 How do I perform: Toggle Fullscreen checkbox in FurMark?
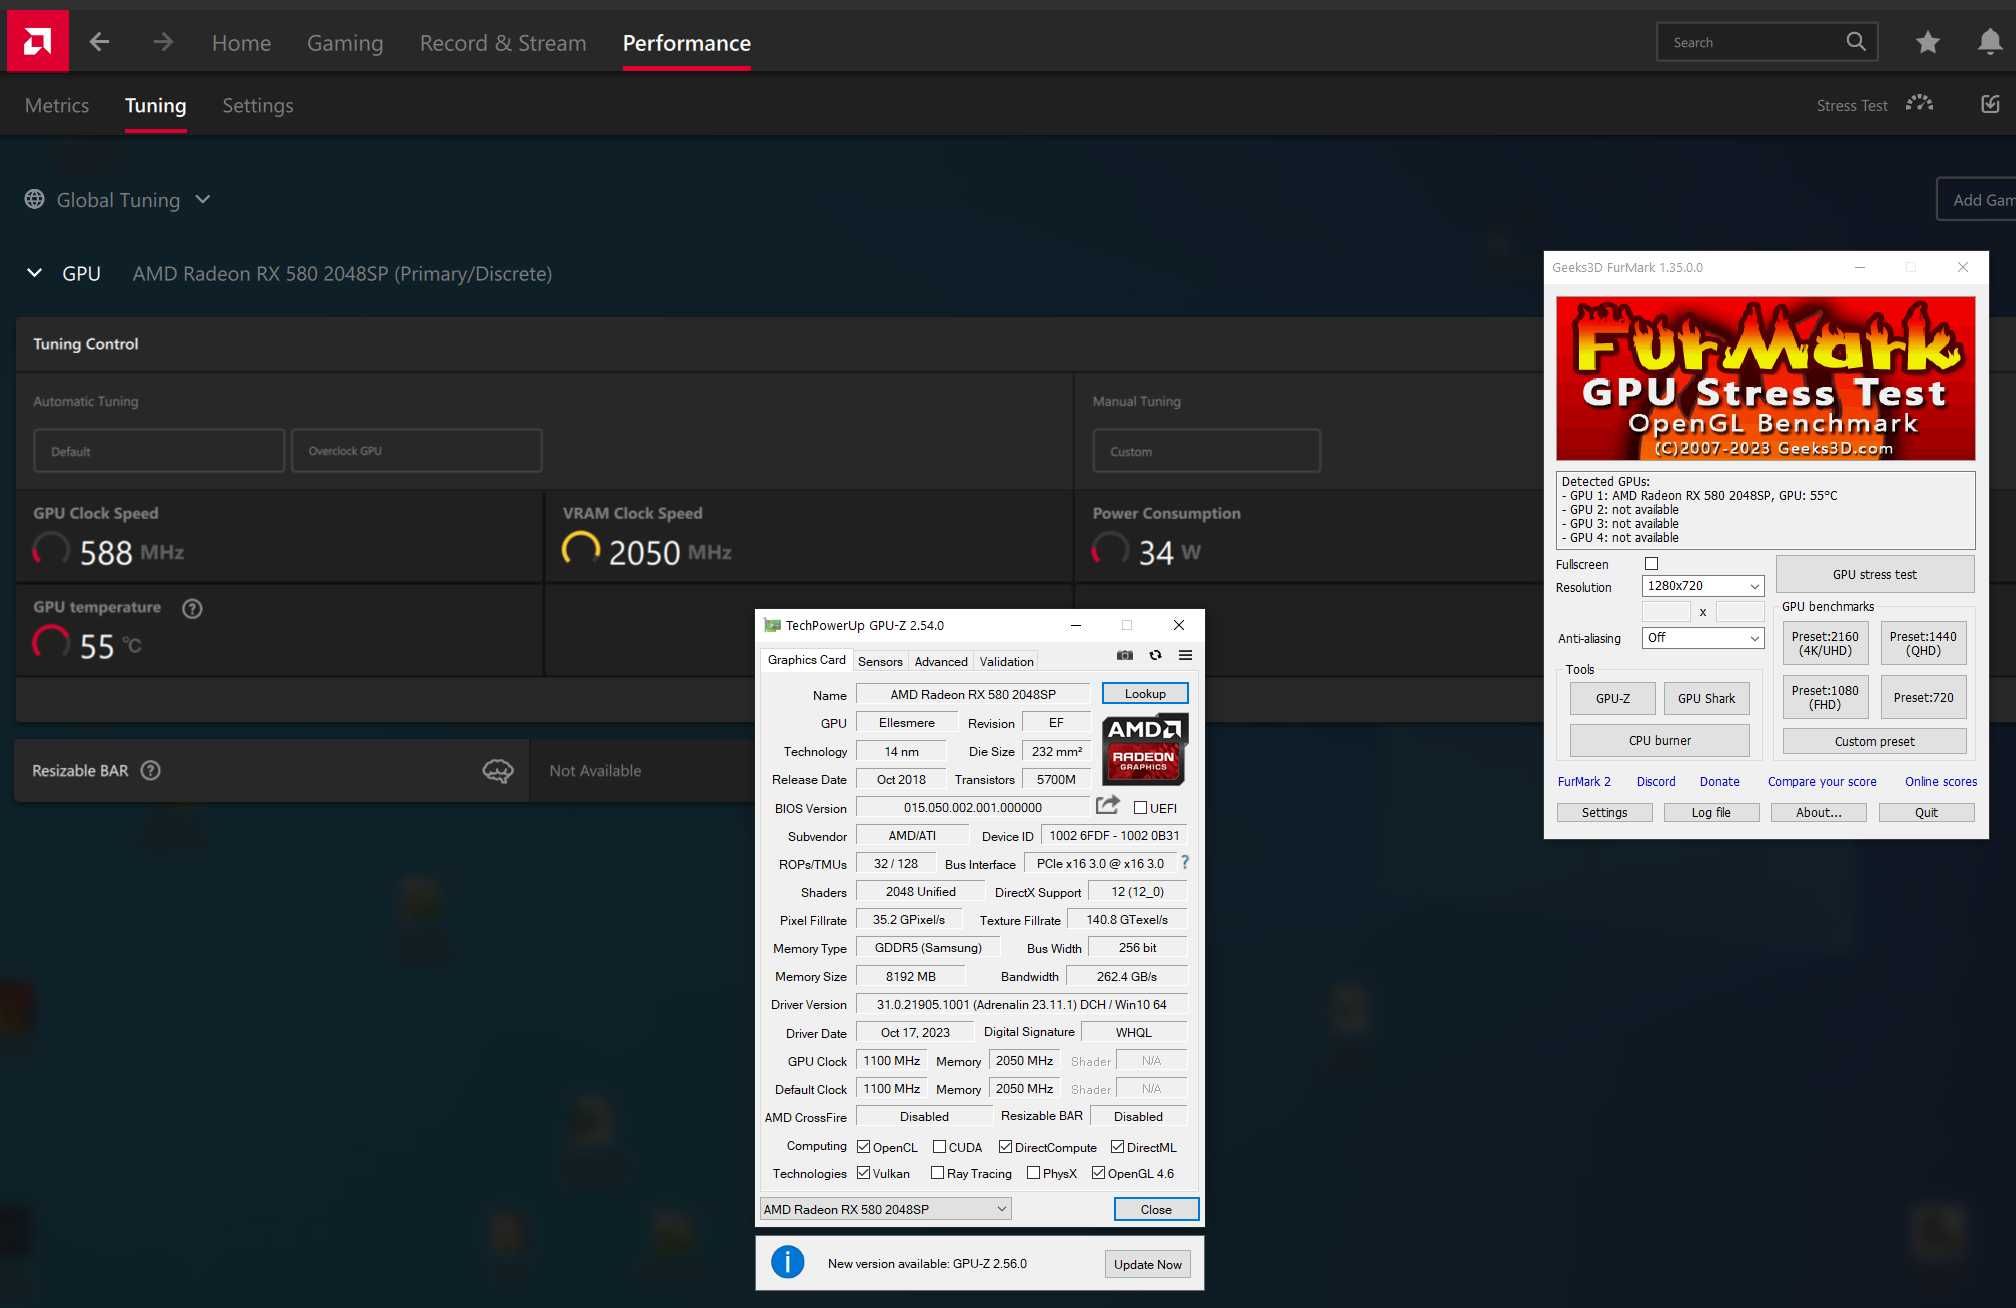(1652, 563)
